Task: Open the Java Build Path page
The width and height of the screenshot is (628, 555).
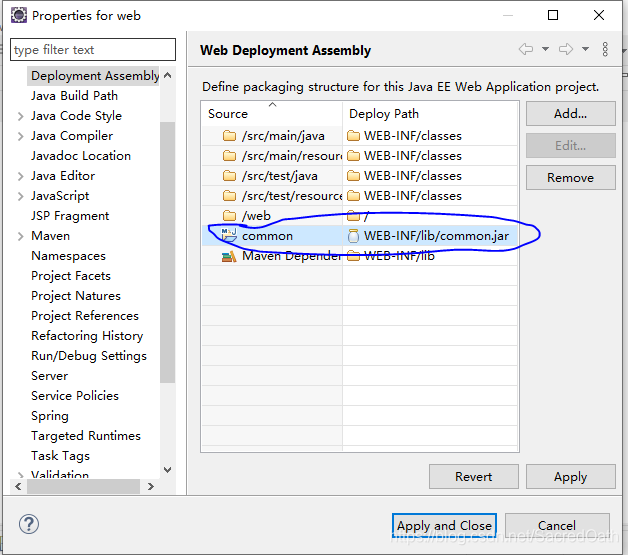Action: pyautogui.click(x=74, y=96)
